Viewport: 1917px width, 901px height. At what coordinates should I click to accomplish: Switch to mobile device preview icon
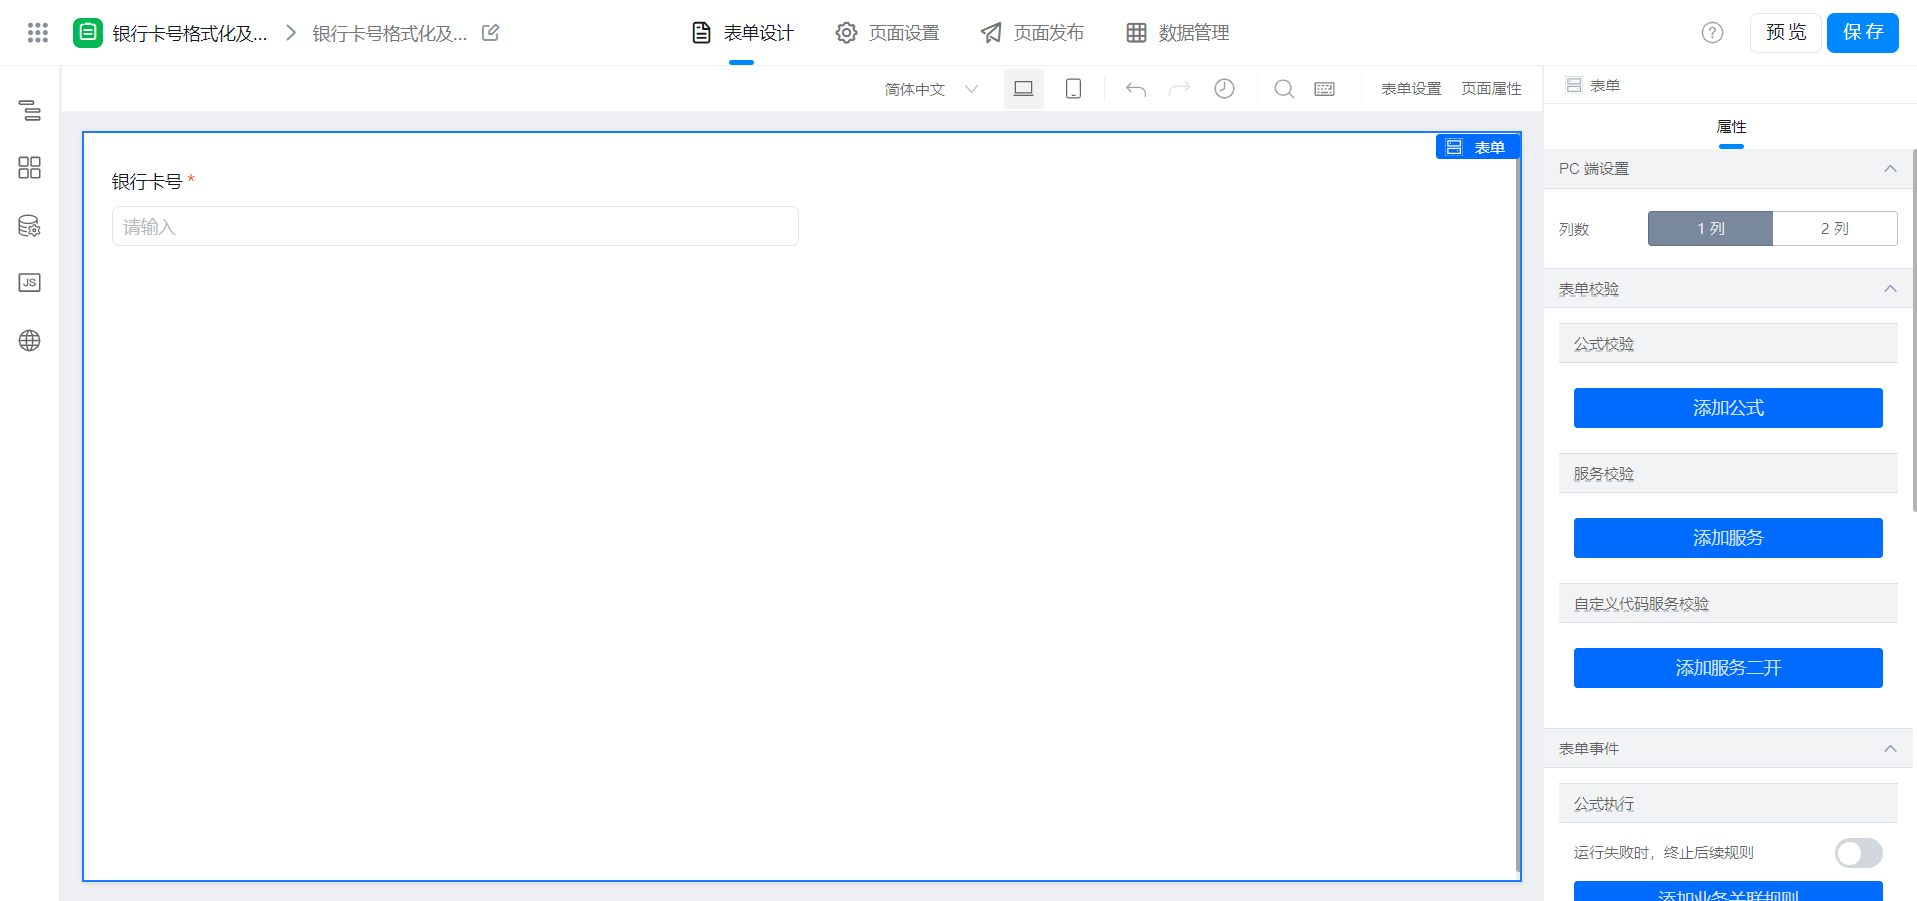coord(1073,89)
